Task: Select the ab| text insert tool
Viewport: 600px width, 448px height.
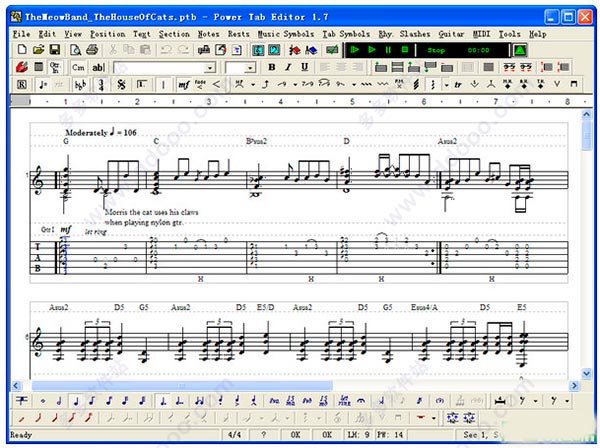Action: pyautogui.click(x=98, y=67)
